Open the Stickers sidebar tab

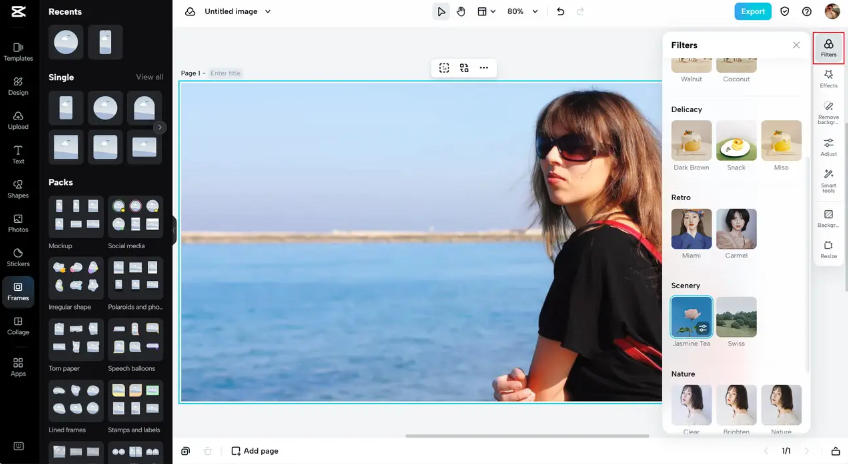18,257
